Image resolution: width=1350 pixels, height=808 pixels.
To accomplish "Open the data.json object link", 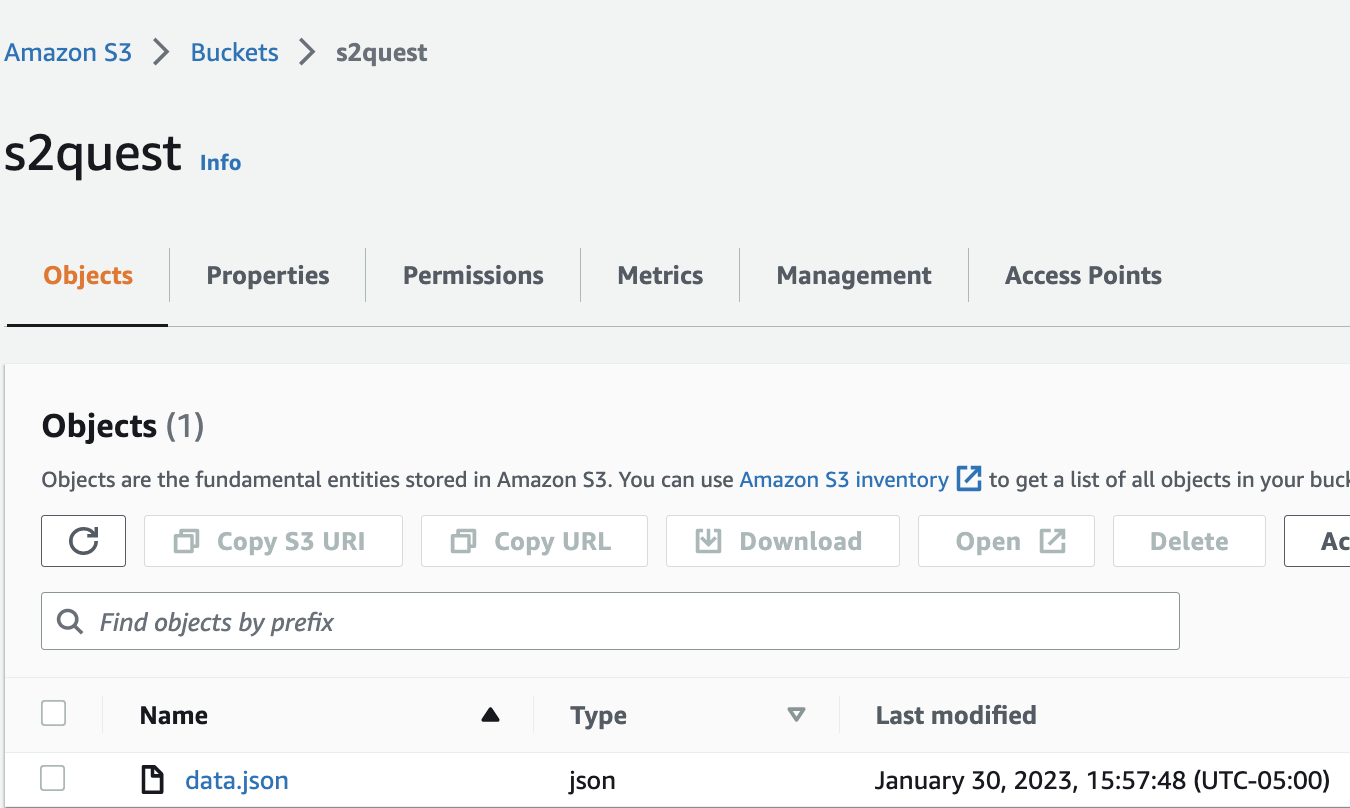I will (237, 780).
